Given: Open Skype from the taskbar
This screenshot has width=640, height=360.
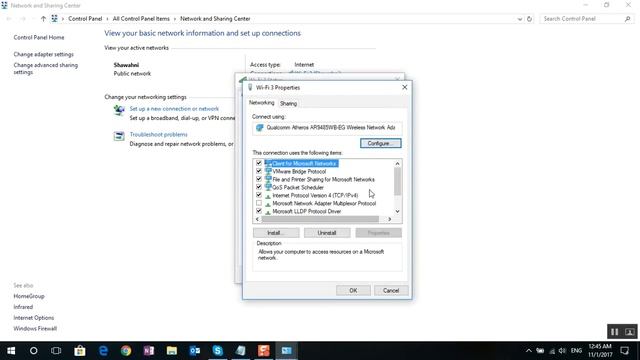Looking at the screenshot, I should click(x=218, y=351).
